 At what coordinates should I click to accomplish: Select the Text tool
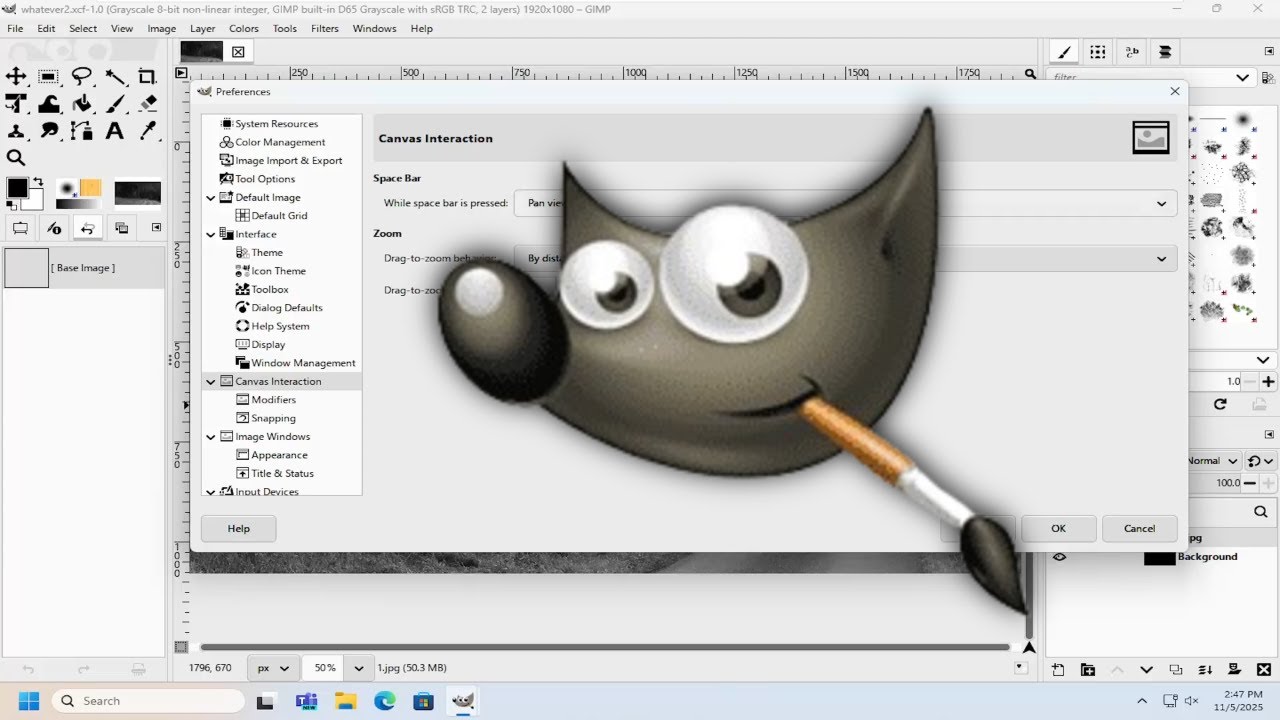[115, 130]
